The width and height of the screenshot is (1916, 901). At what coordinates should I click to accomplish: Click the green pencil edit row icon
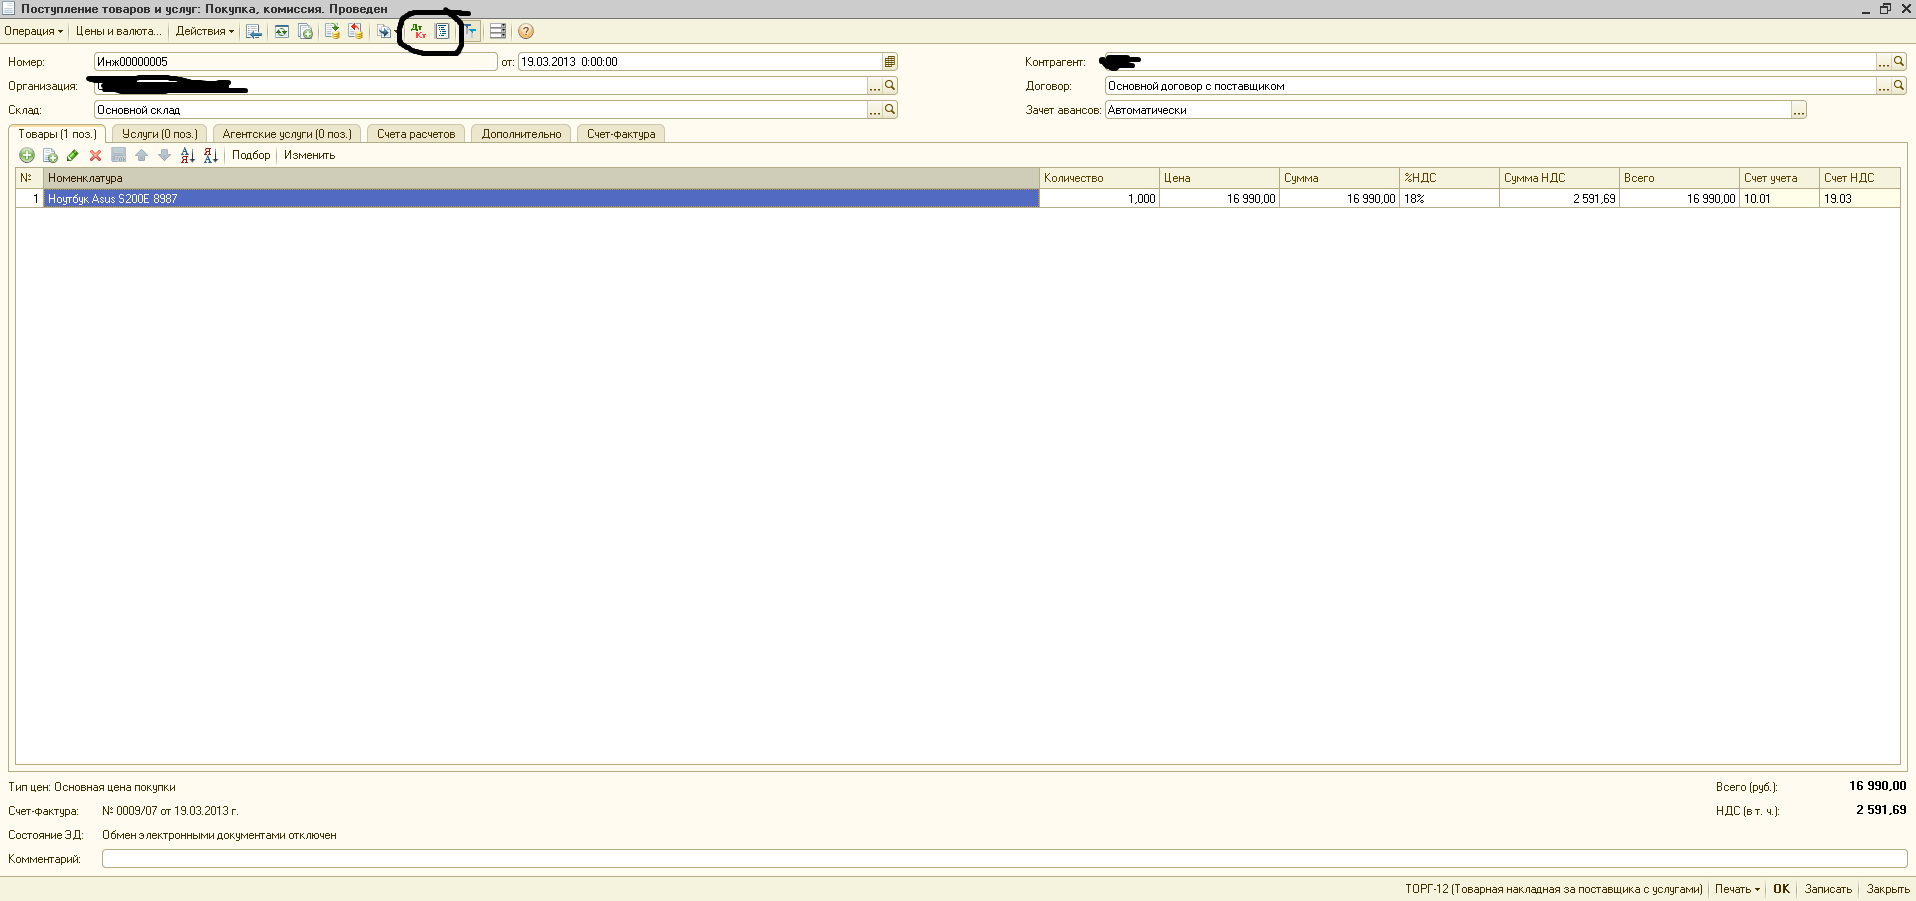pos(73,155)
